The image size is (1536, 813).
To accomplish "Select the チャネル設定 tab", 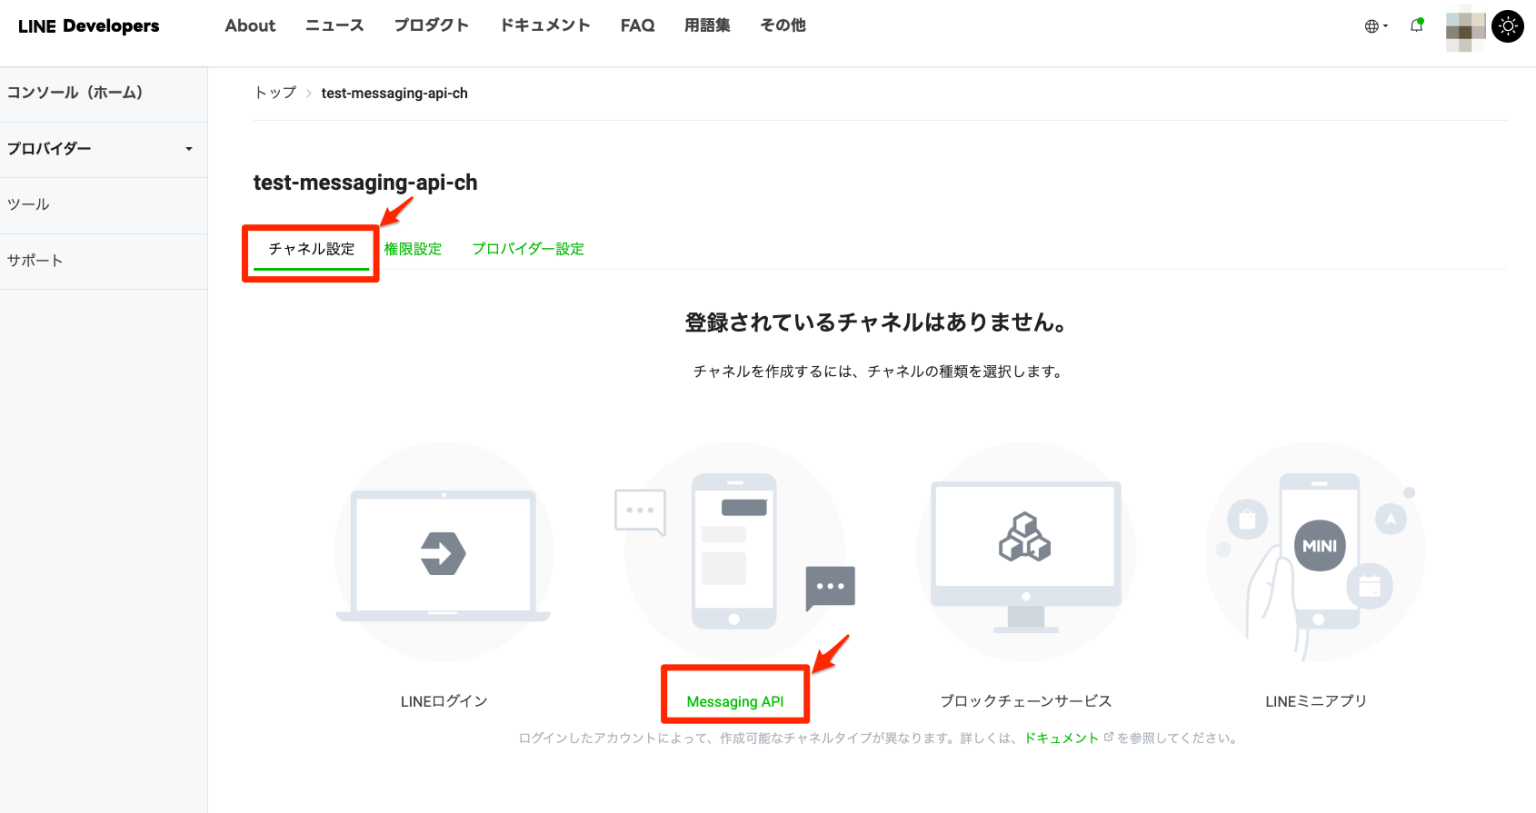I will [x=310, y=248].
